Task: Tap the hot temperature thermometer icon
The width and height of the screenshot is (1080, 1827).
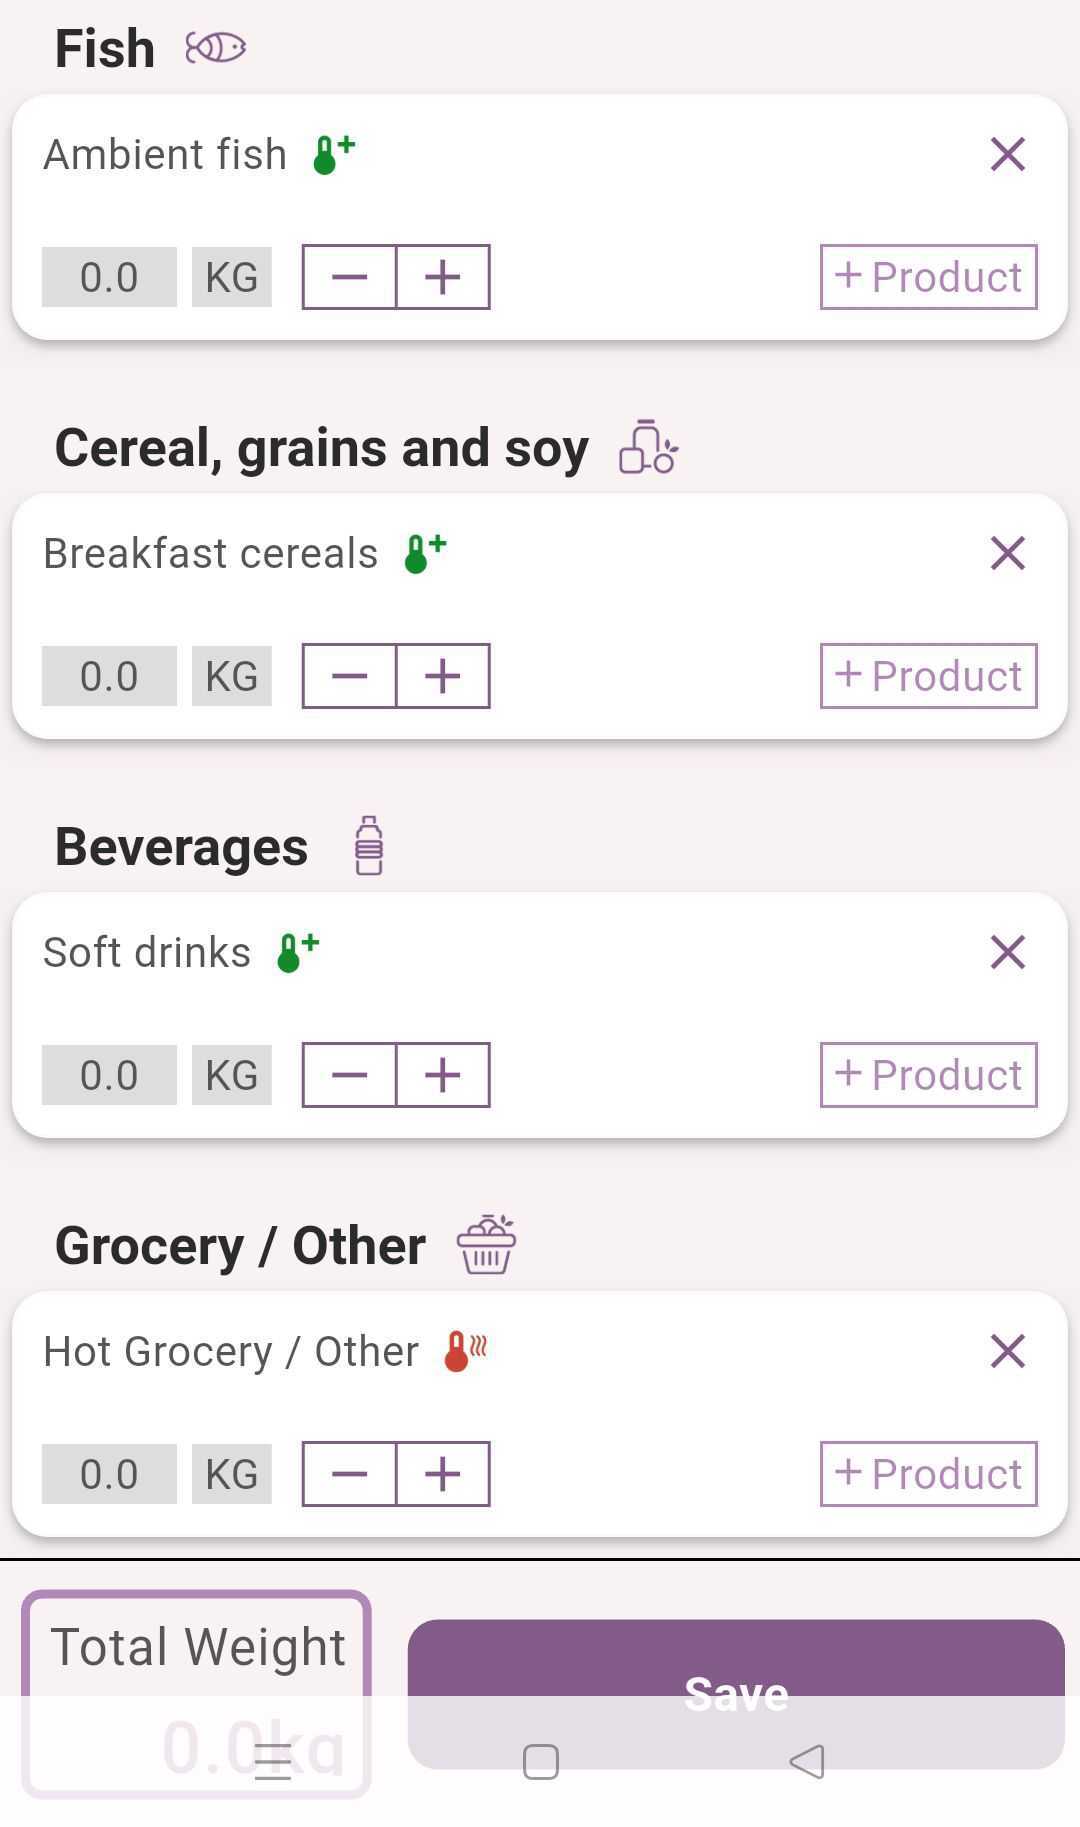Action: coord(465,1351)
